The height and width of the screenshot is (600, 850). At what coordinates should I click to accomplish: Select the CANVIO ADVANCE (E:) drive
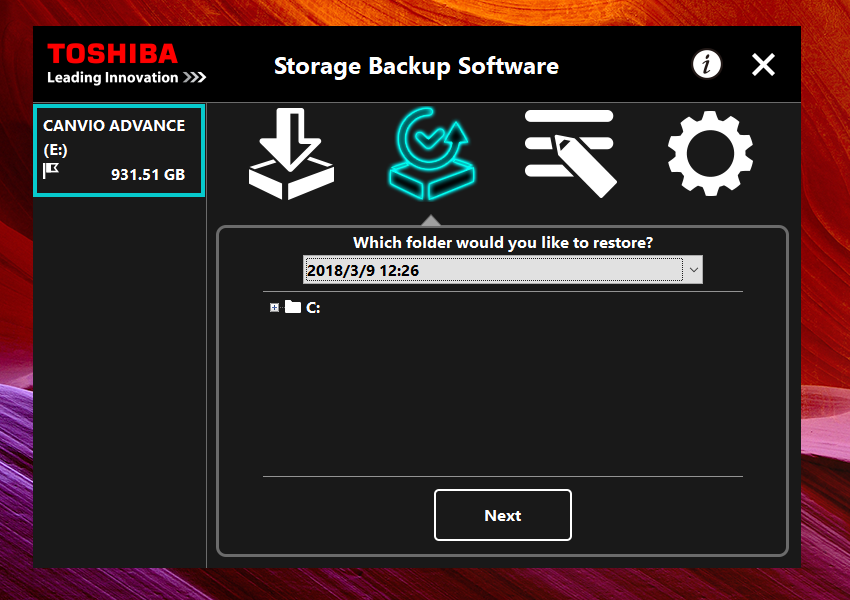pos(119,150)
